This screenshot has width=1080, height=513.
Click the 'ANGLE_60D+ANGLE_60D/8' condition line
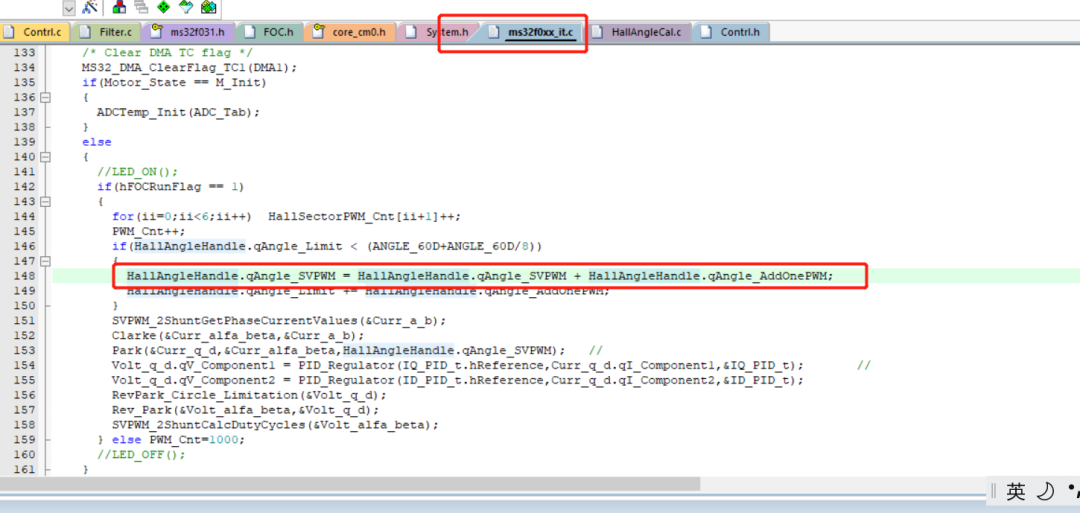[x=327, y=247]
